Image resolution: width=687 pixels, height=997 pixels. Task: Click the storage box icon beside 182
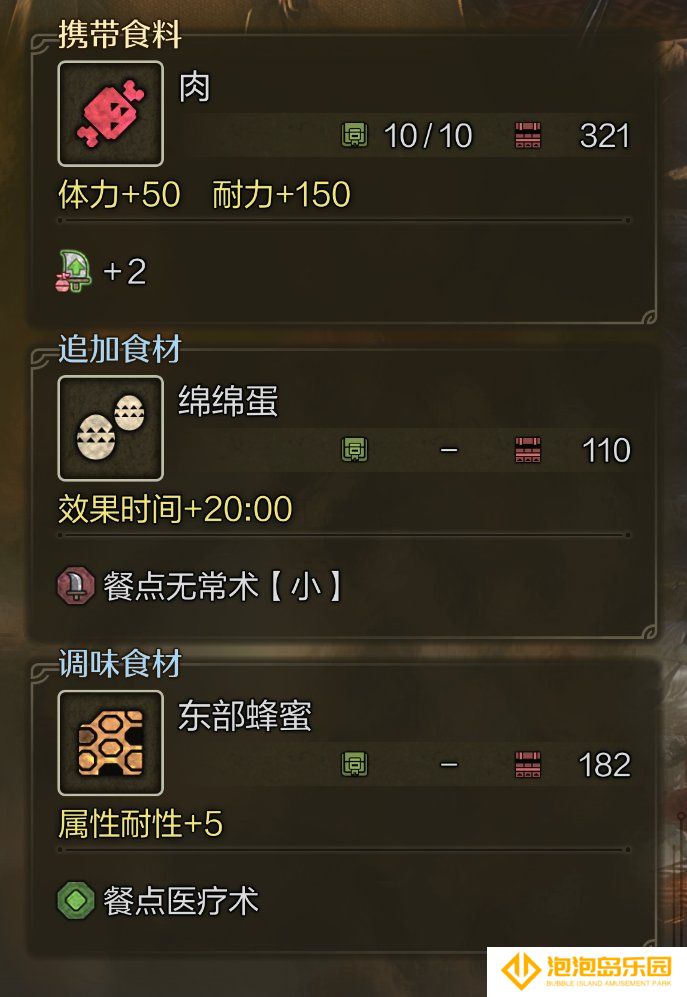point(528,764)
